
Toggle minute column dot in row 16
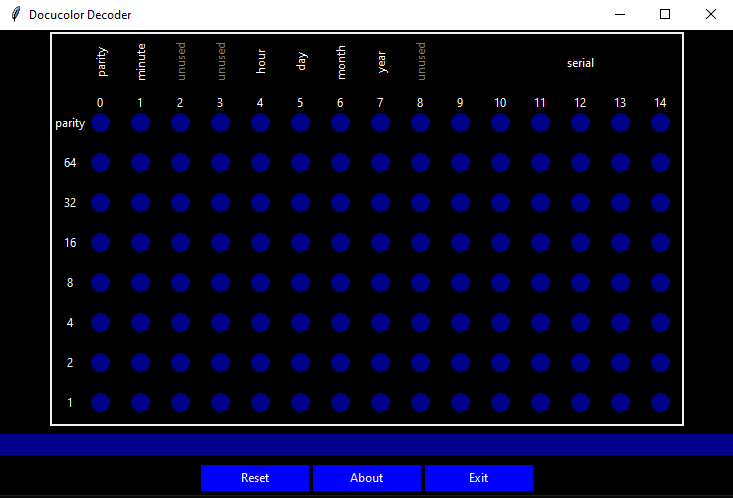140,243
